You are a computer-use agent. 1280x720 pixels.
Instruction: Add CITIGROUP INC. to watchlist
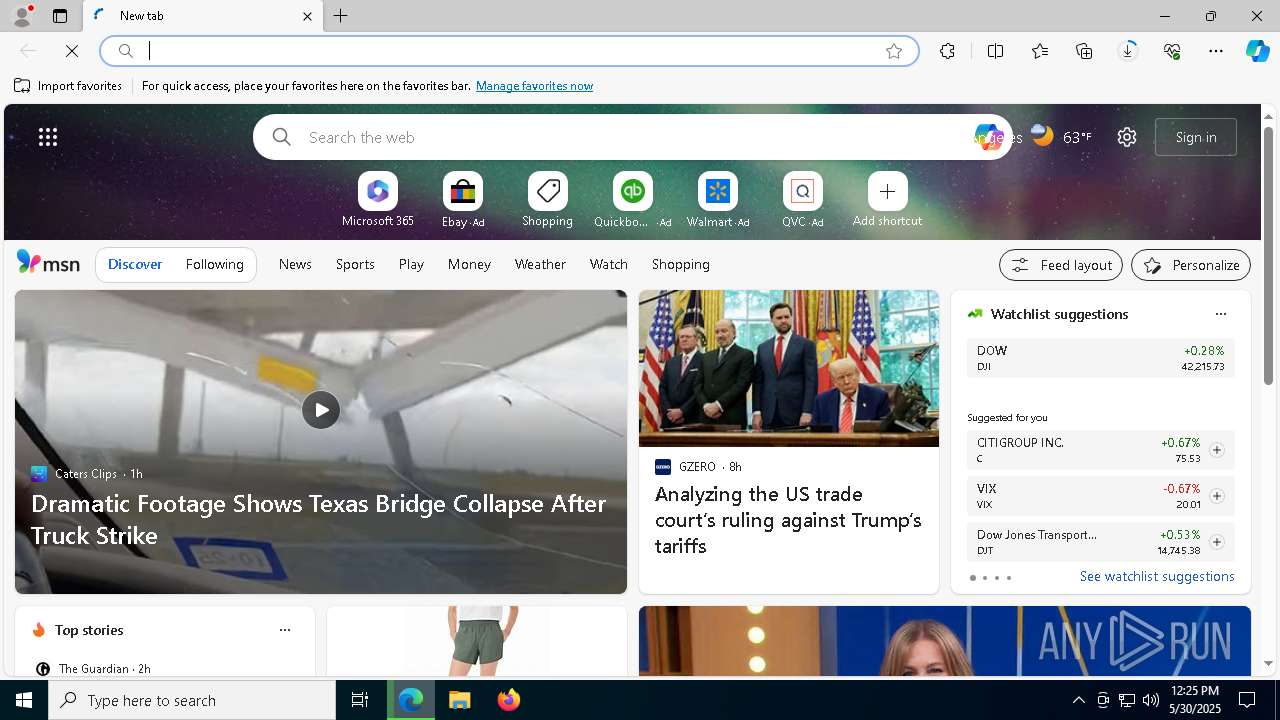(x=1216, y=450)
